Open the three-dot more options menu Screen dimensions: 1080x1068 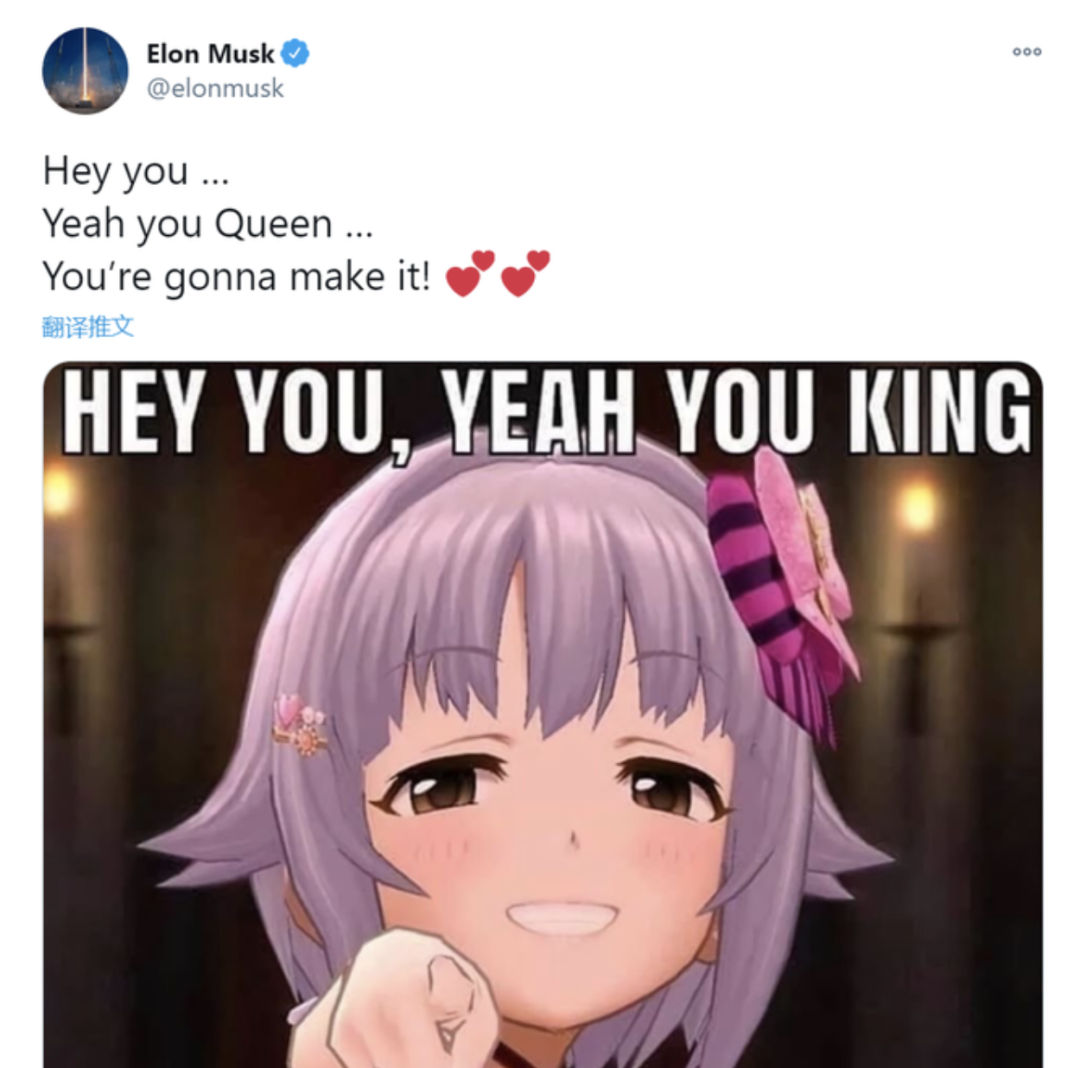(1026, 52)
